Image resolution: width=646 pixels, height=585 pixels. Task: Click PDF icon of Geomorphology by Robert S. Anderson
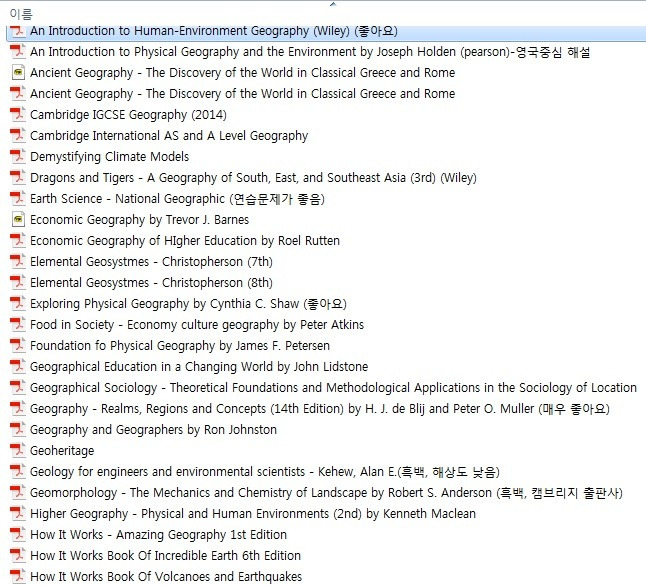18,493
